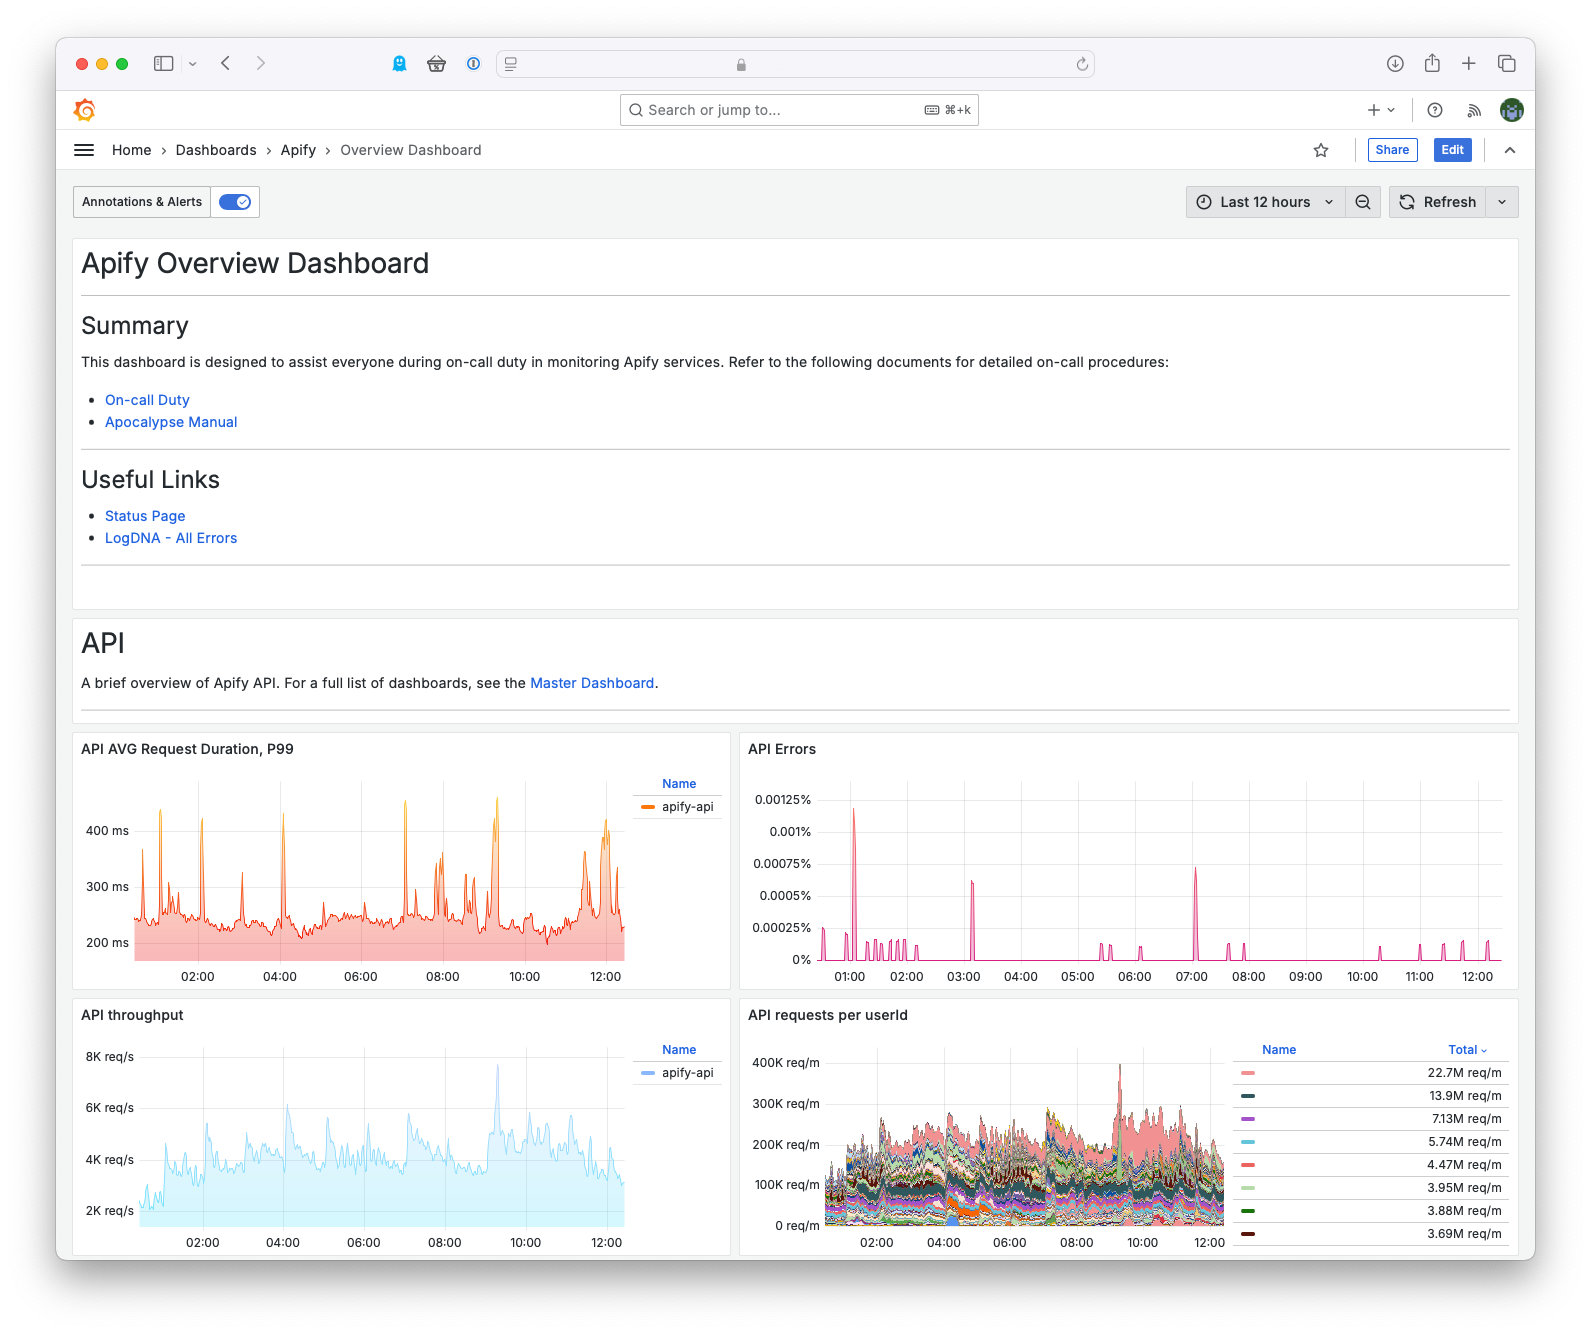Click the 5.74M req/m legend row

click(x=1371, y=1142)
